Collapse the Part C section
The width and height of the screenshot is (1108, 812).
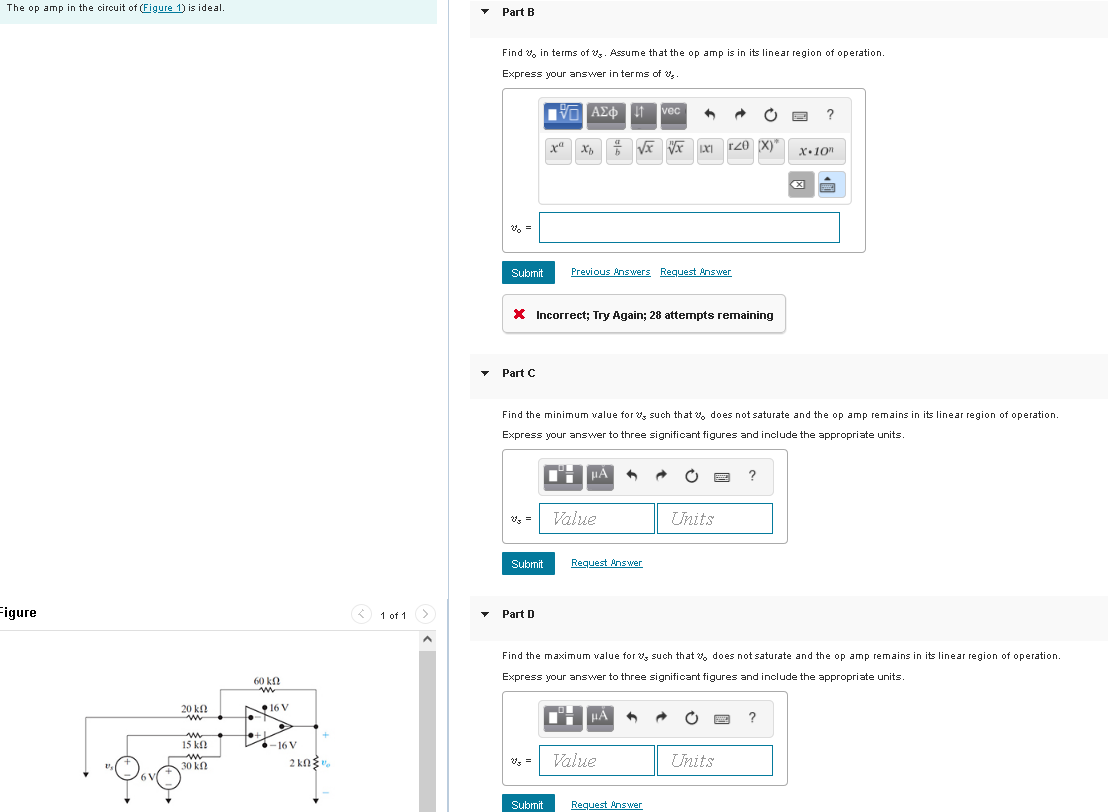[485, 373]
